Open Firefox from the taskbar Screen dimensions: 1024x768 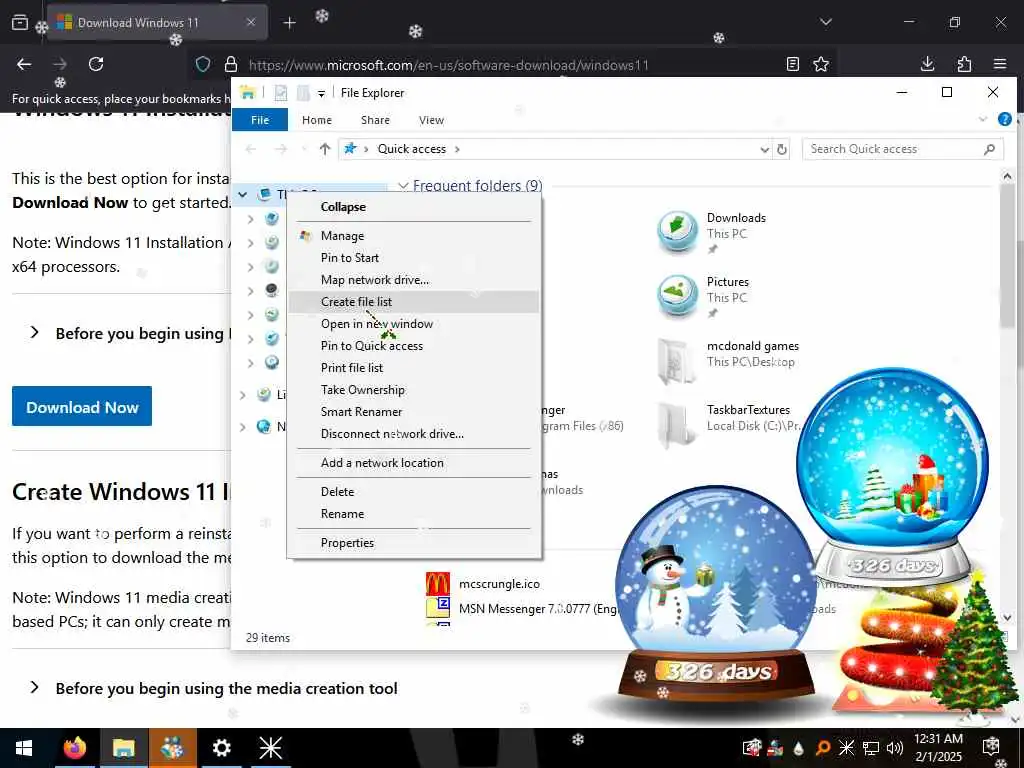(x=75, y=748)
